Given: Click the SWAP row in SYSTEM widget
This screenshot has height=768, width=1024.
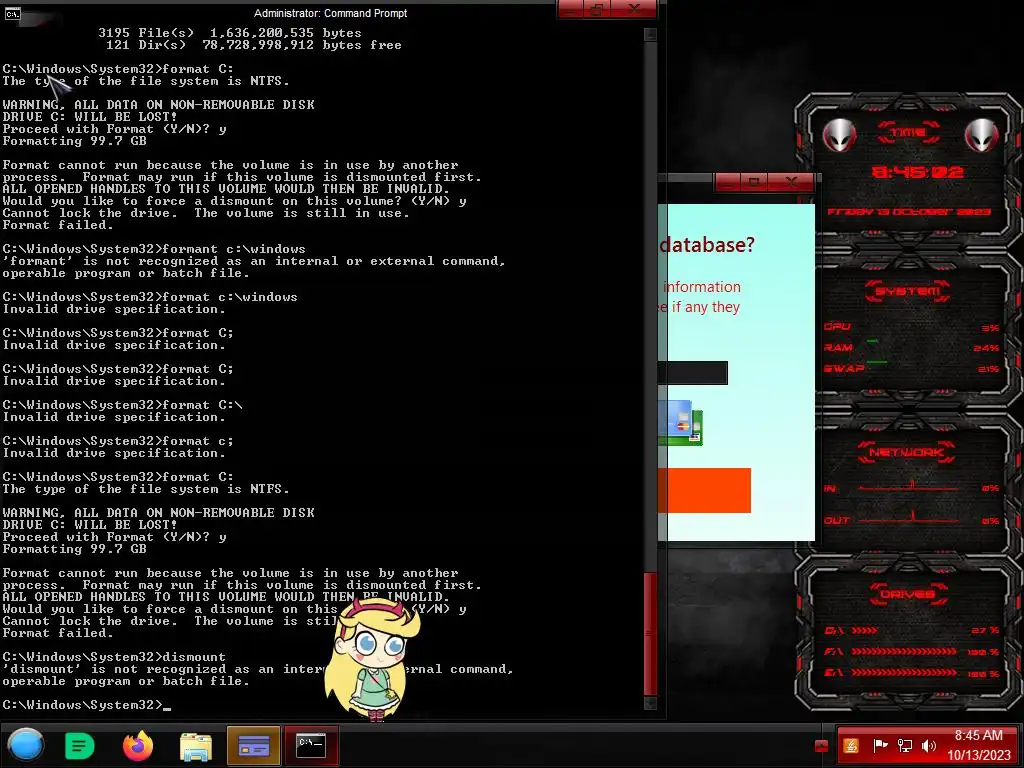Looking at the screenshot, I should click(912, 368).
